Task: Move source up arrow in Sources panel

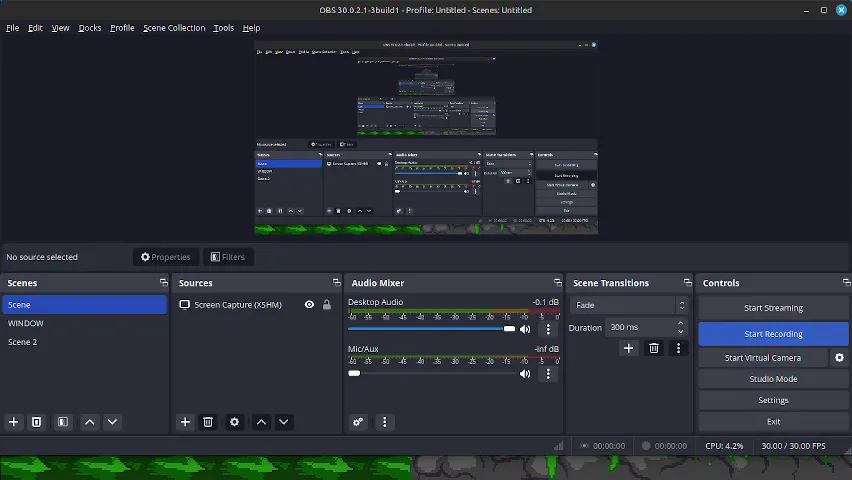Action: click(x=261, y=422)
